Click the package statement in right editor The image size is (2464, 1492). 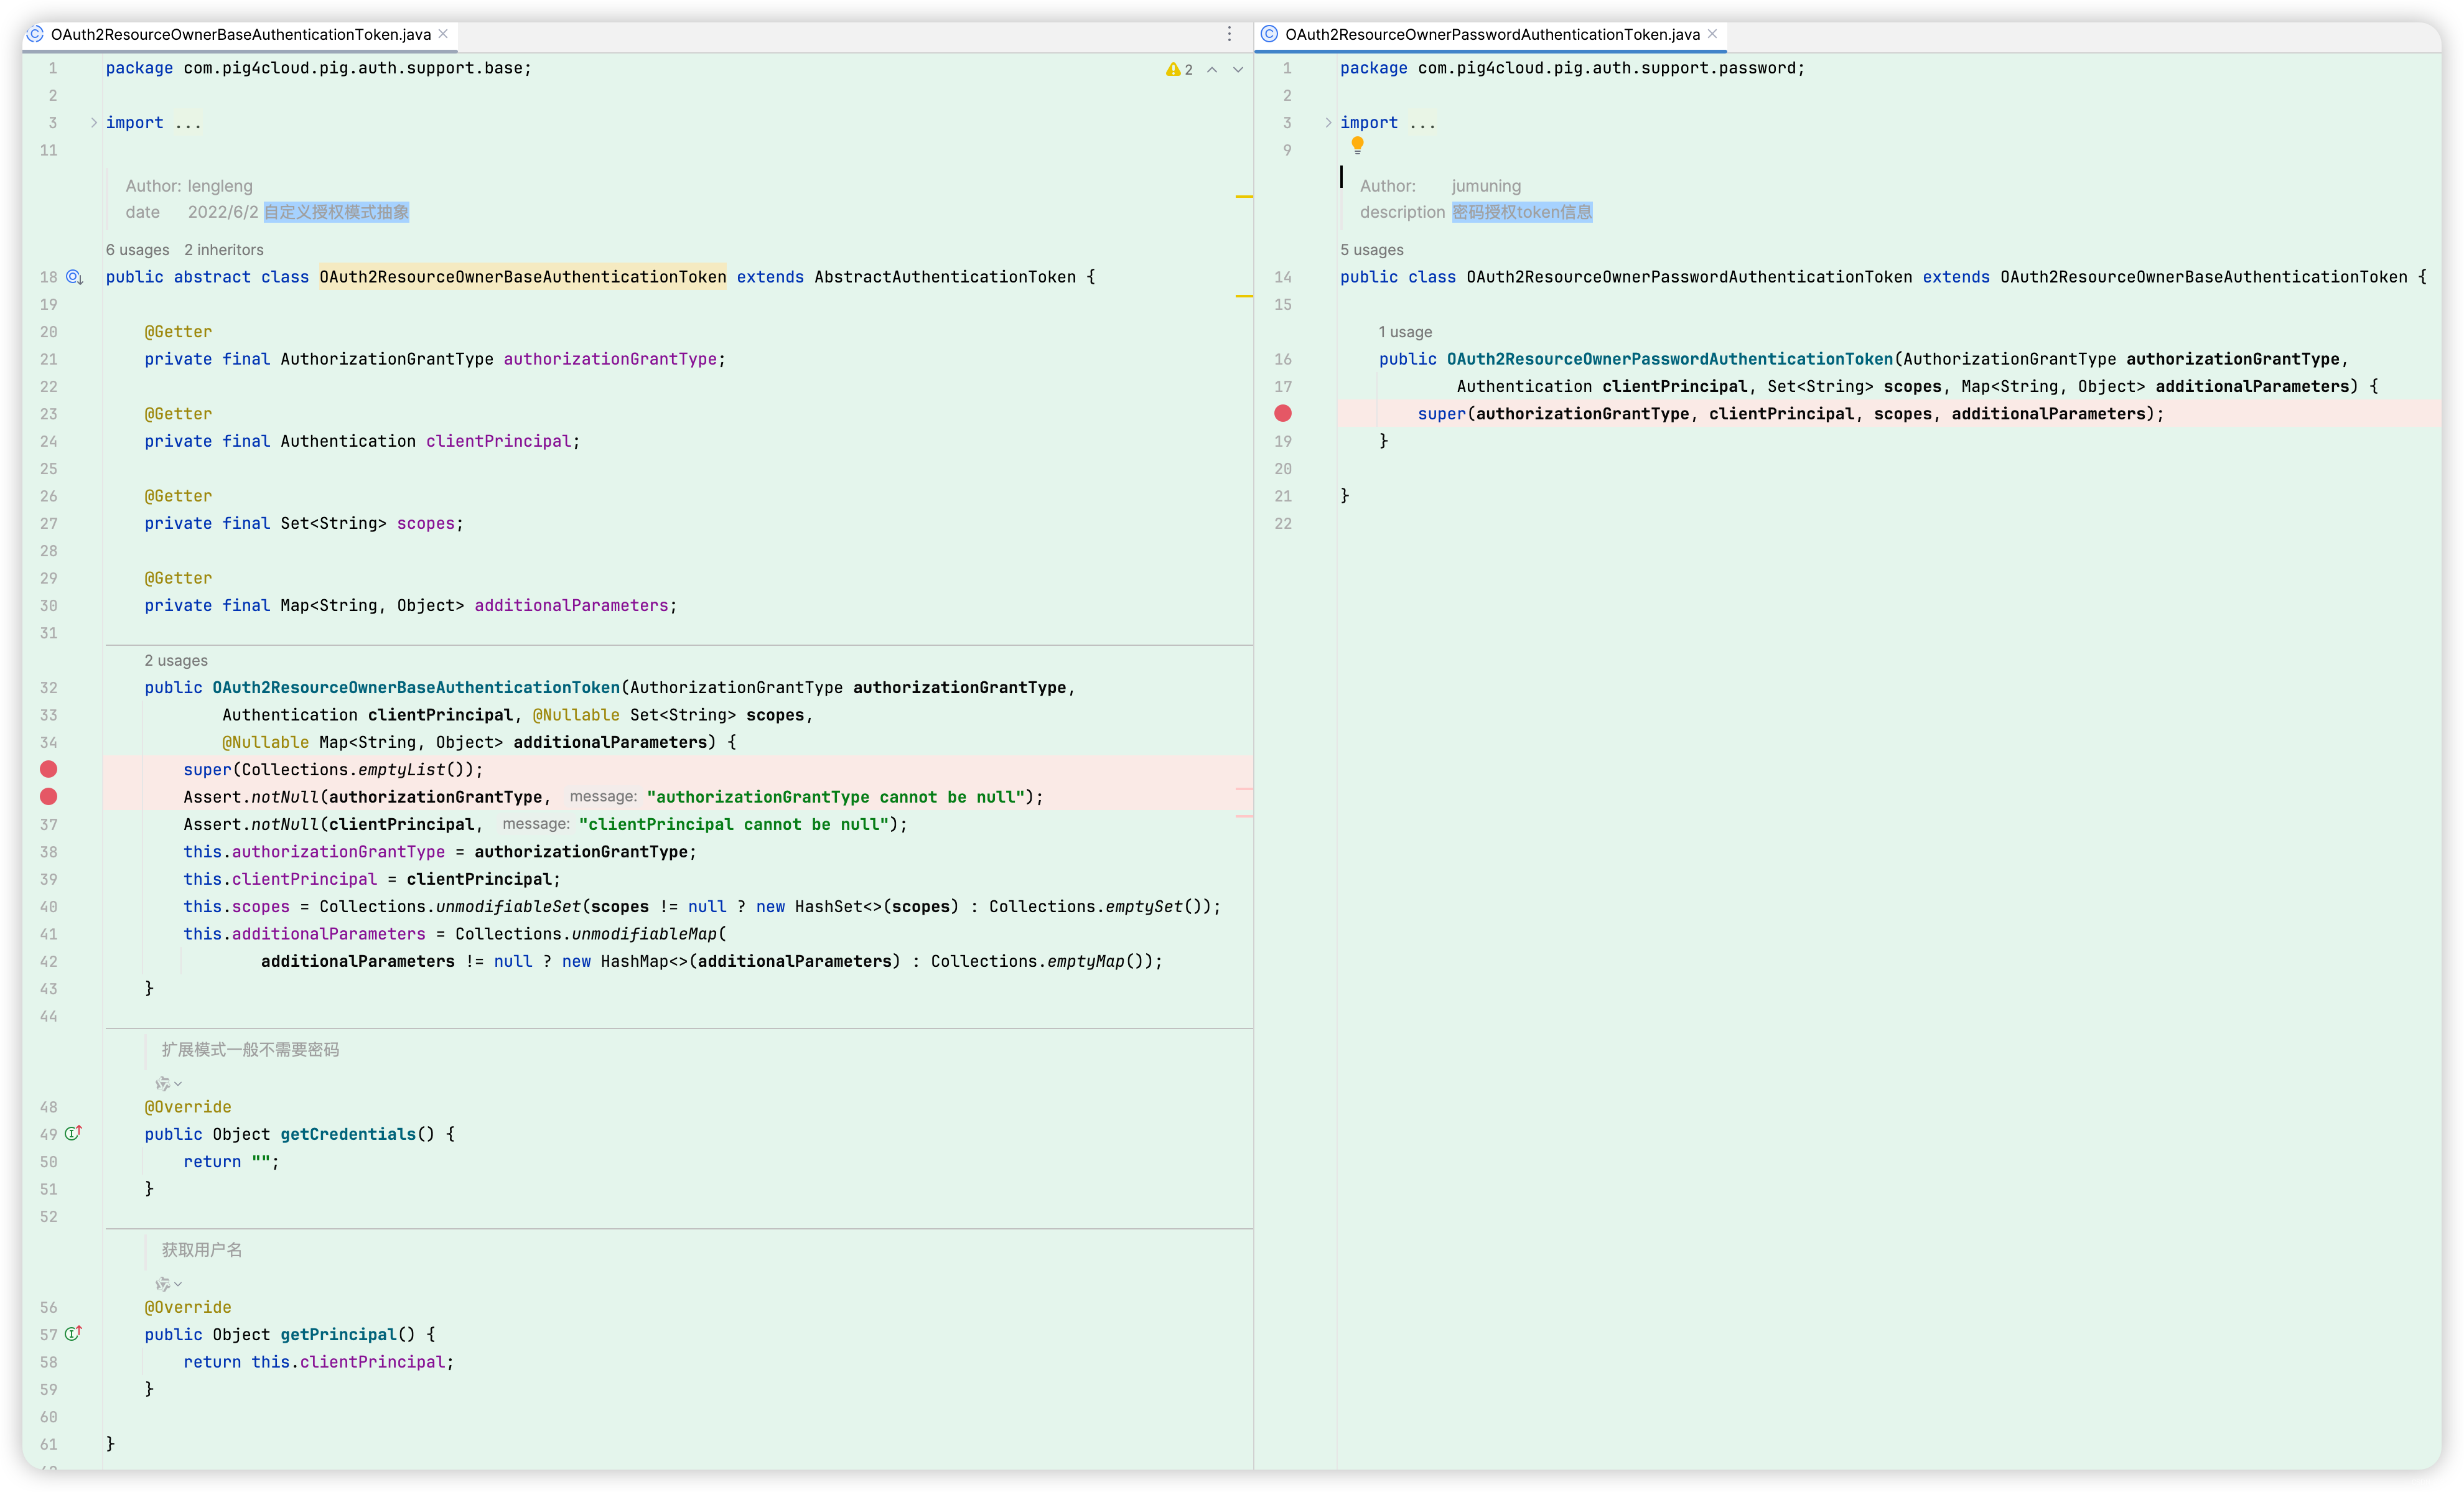click(1572, 68)
